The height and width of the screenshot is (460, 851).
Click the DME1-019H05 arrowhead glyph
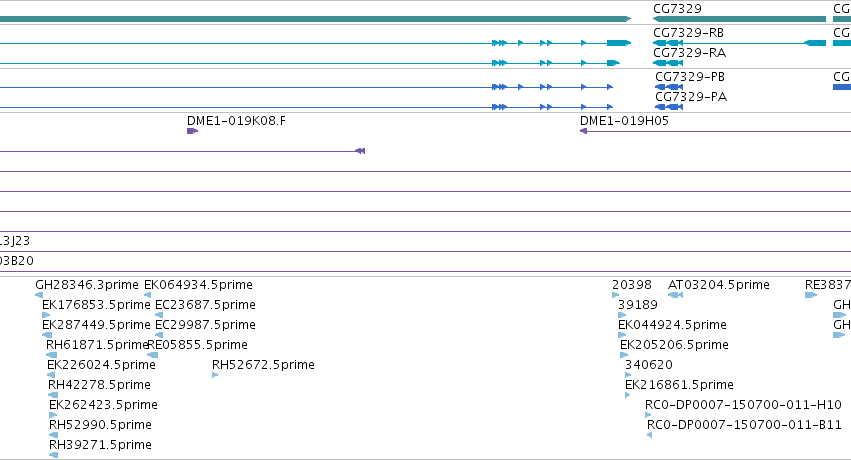[x=583, y=131]
